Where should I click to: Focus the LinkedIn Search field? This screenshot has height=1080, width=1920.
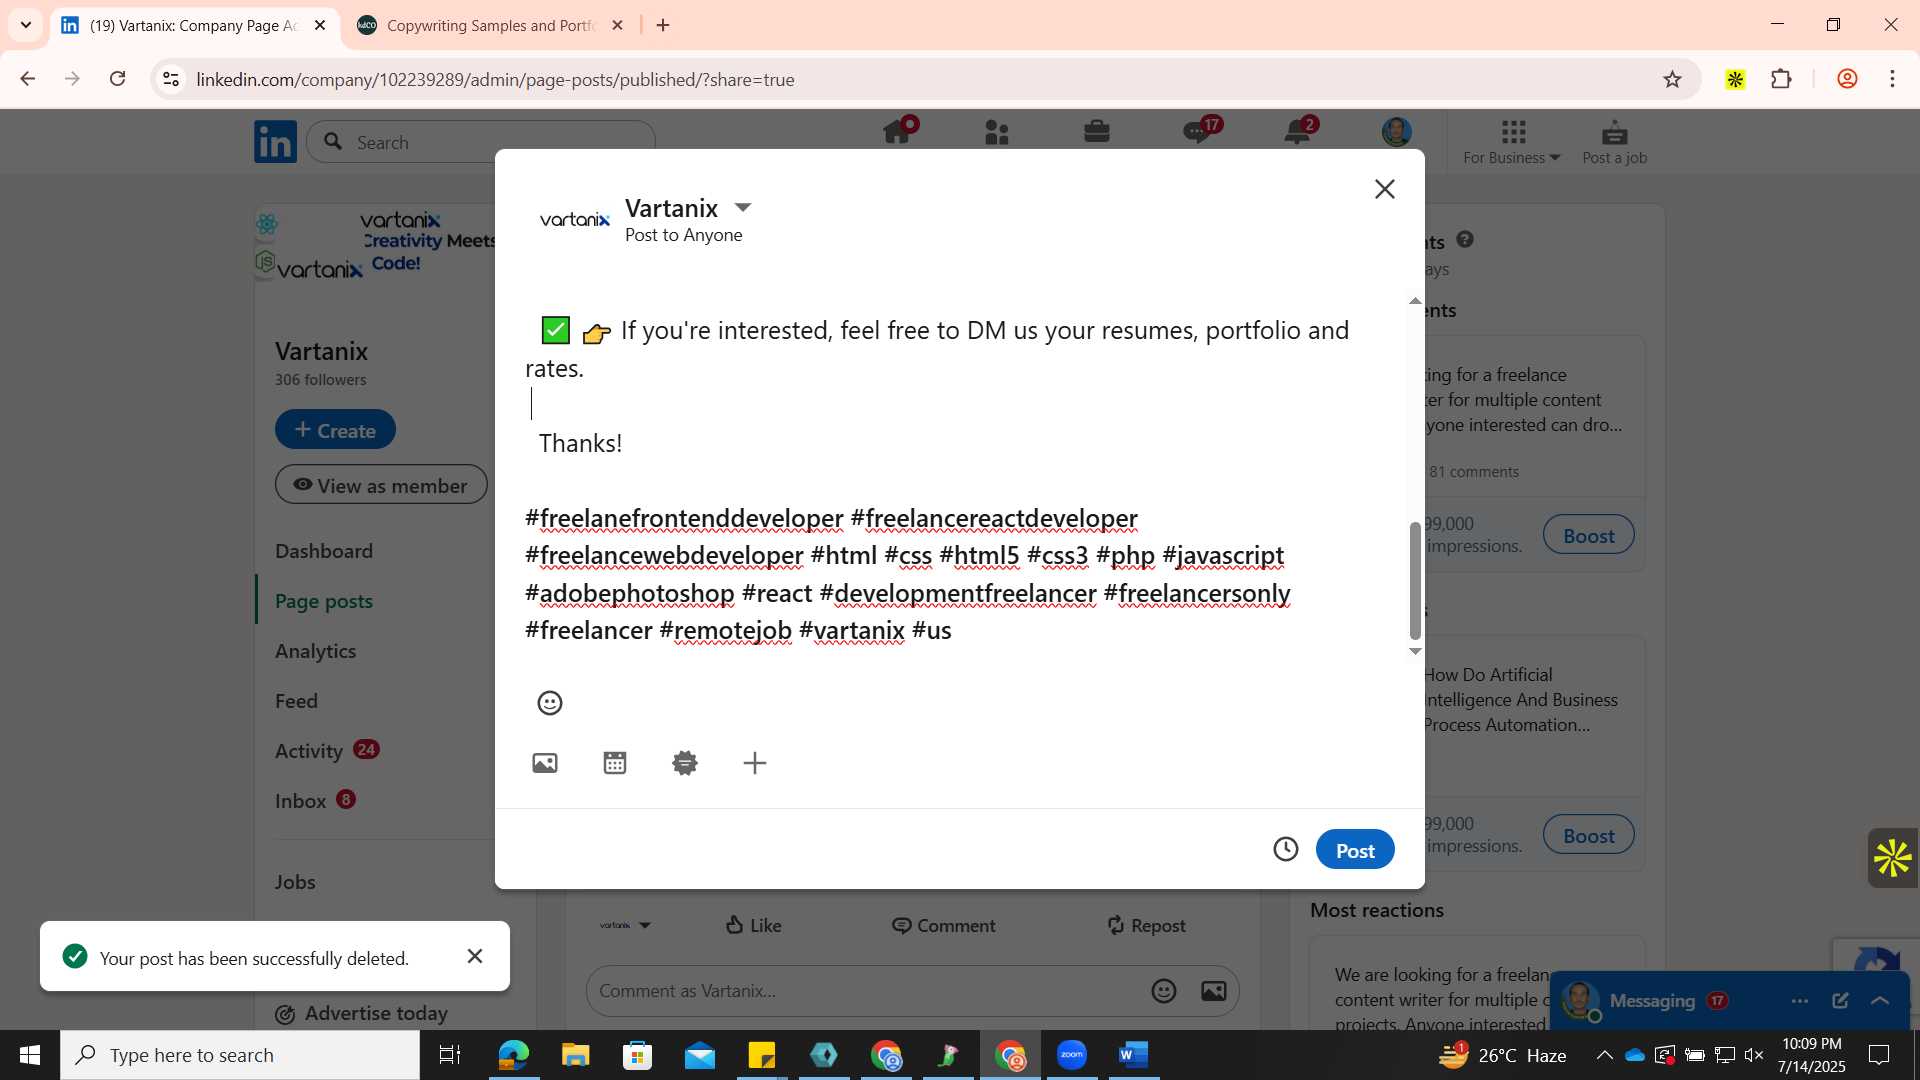coord(482,142)
